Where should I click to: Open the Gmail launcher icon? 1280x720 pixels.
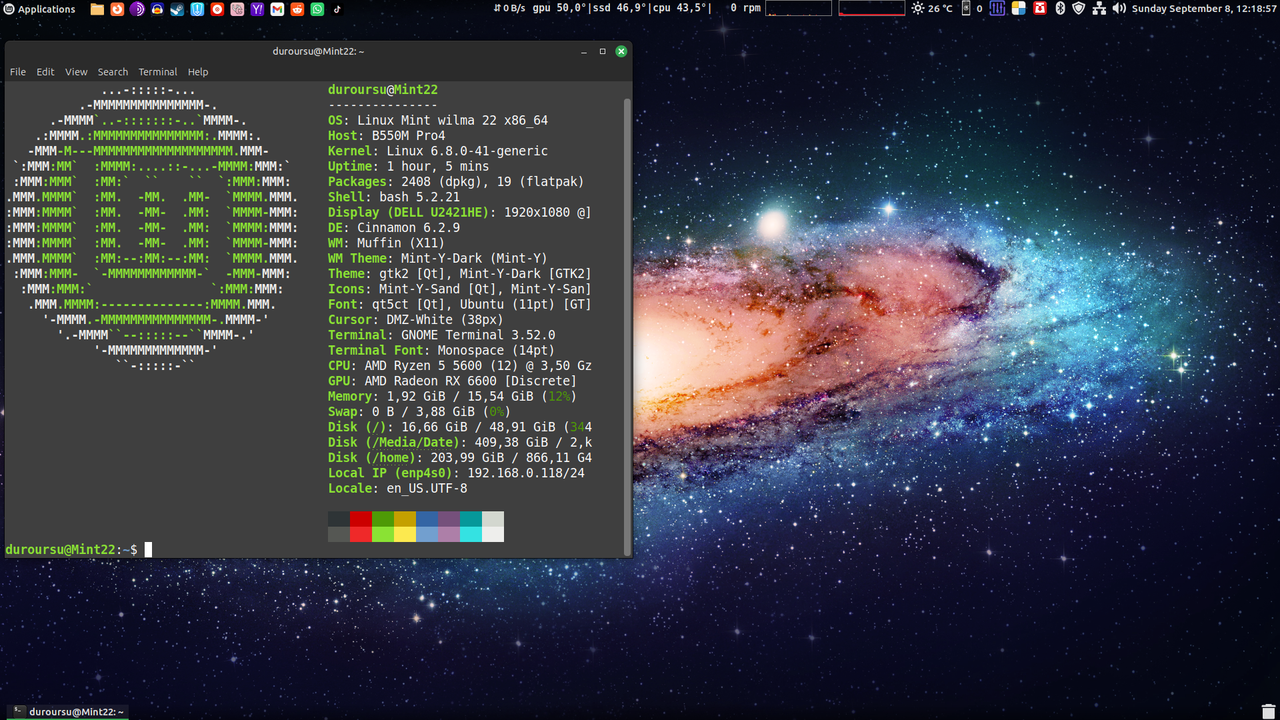click(277, 9)
